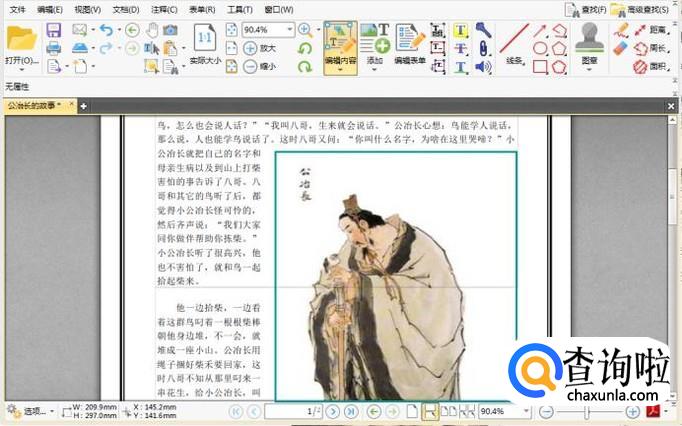The image size is (682, 426).
Task: Click the Stamp tool (图章)
Action: [589, 43]
